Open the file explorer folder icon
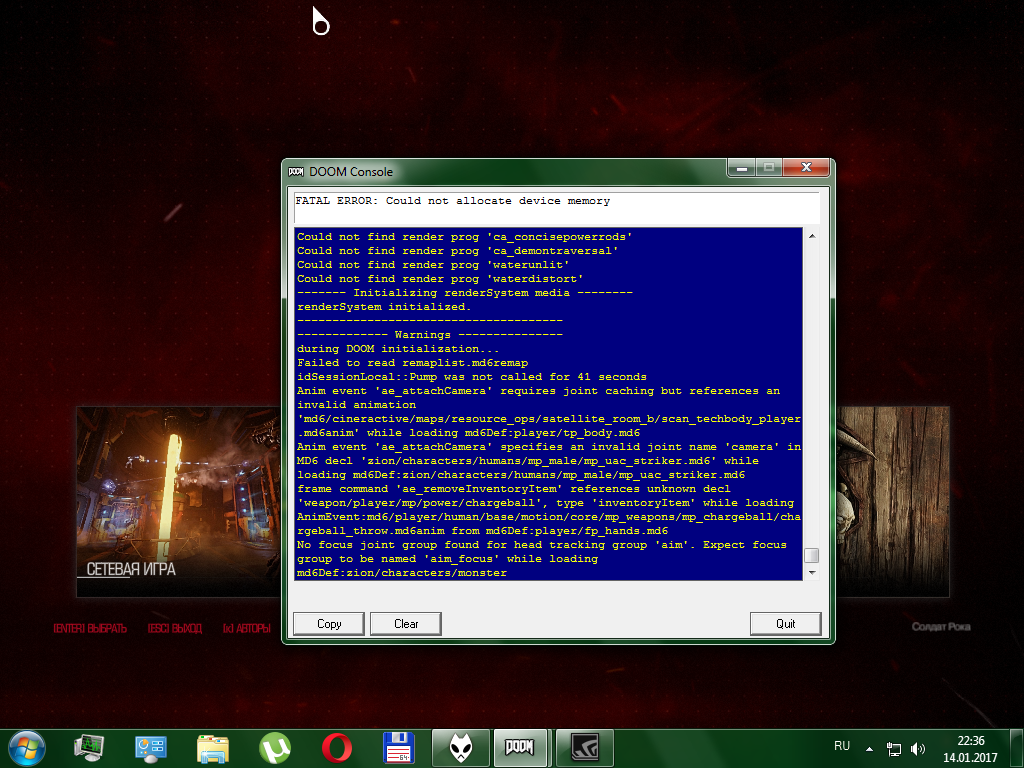The height and width of the screenshot is (768, 1024). [x=213, y=747]
